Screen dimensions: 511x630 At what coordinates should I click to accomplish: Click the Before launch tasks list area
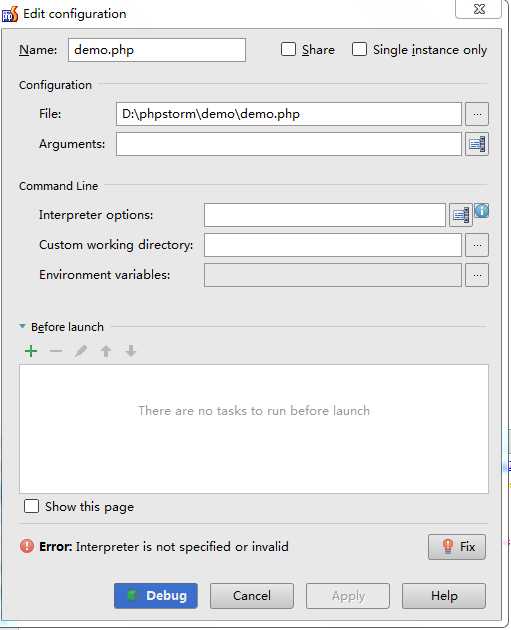click(254, 429)
